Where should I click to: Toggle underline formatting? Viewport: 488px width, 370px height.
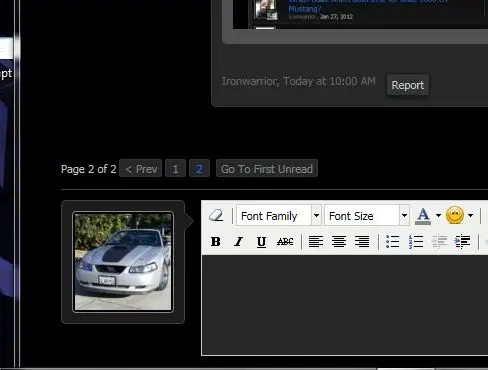coord(261,241)
